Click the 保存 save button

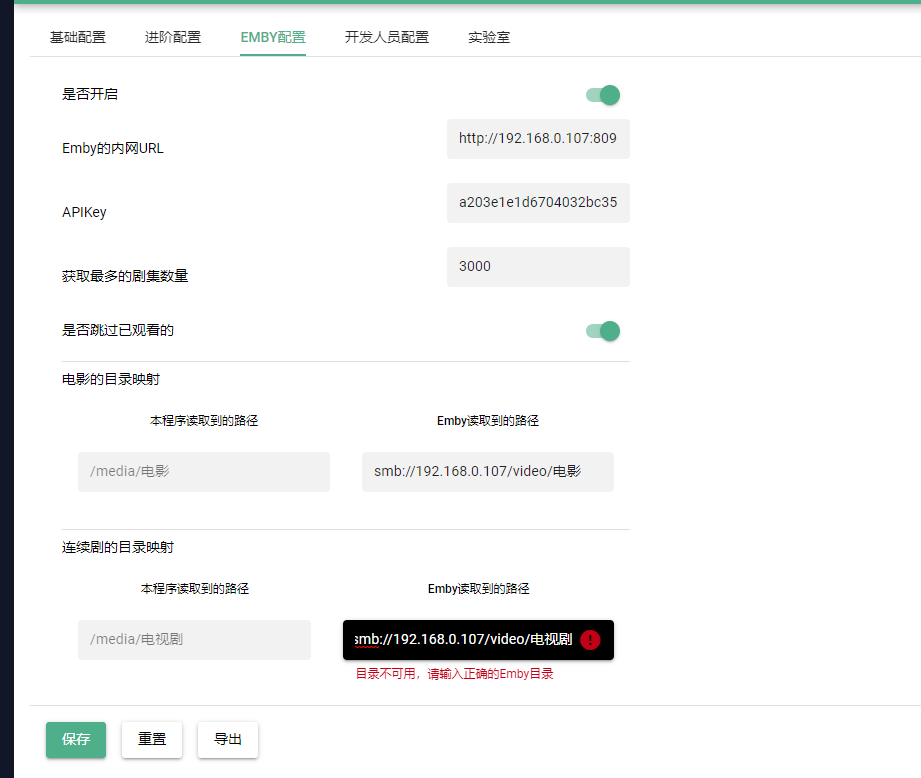[x=75, y=740]
